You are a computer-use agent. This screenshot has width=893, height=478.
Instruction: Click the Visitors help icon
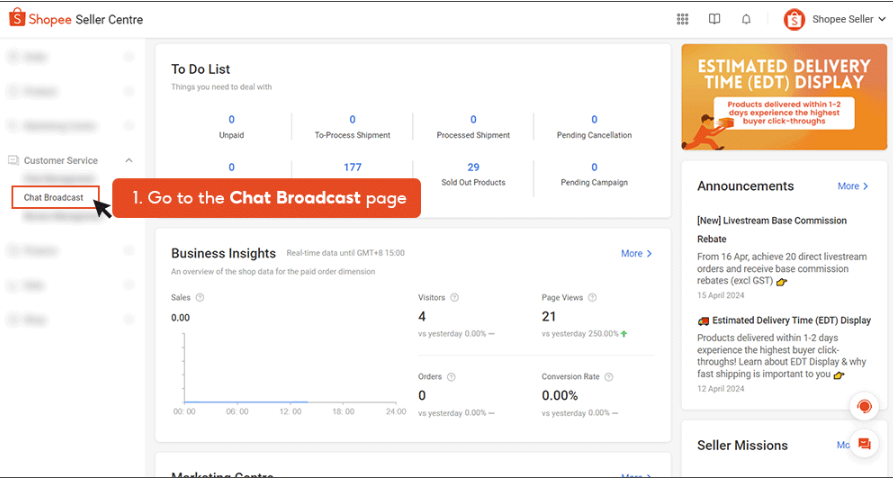click(x=454, y=297)
